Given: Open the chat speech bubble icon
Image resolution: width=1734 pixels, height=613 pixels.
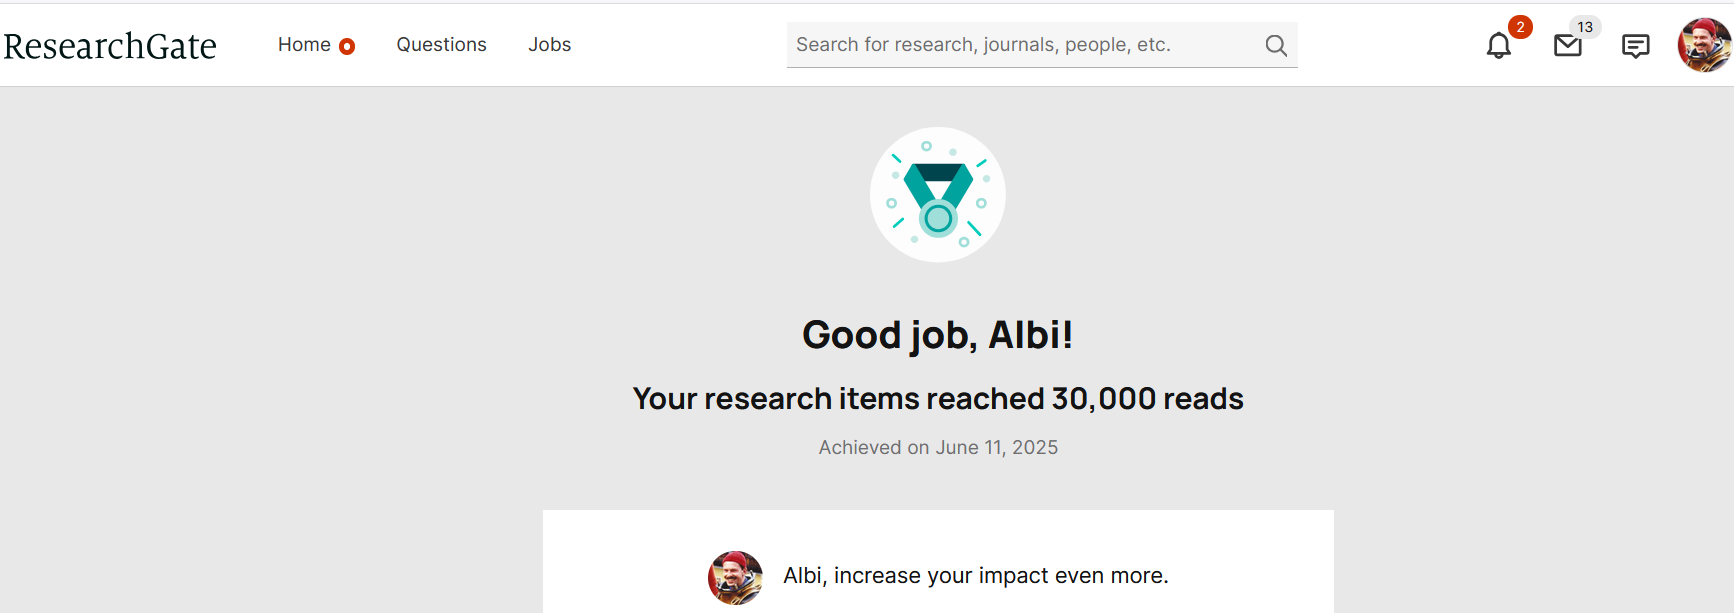Looking at the screenshot, I should click(1635, 46).
